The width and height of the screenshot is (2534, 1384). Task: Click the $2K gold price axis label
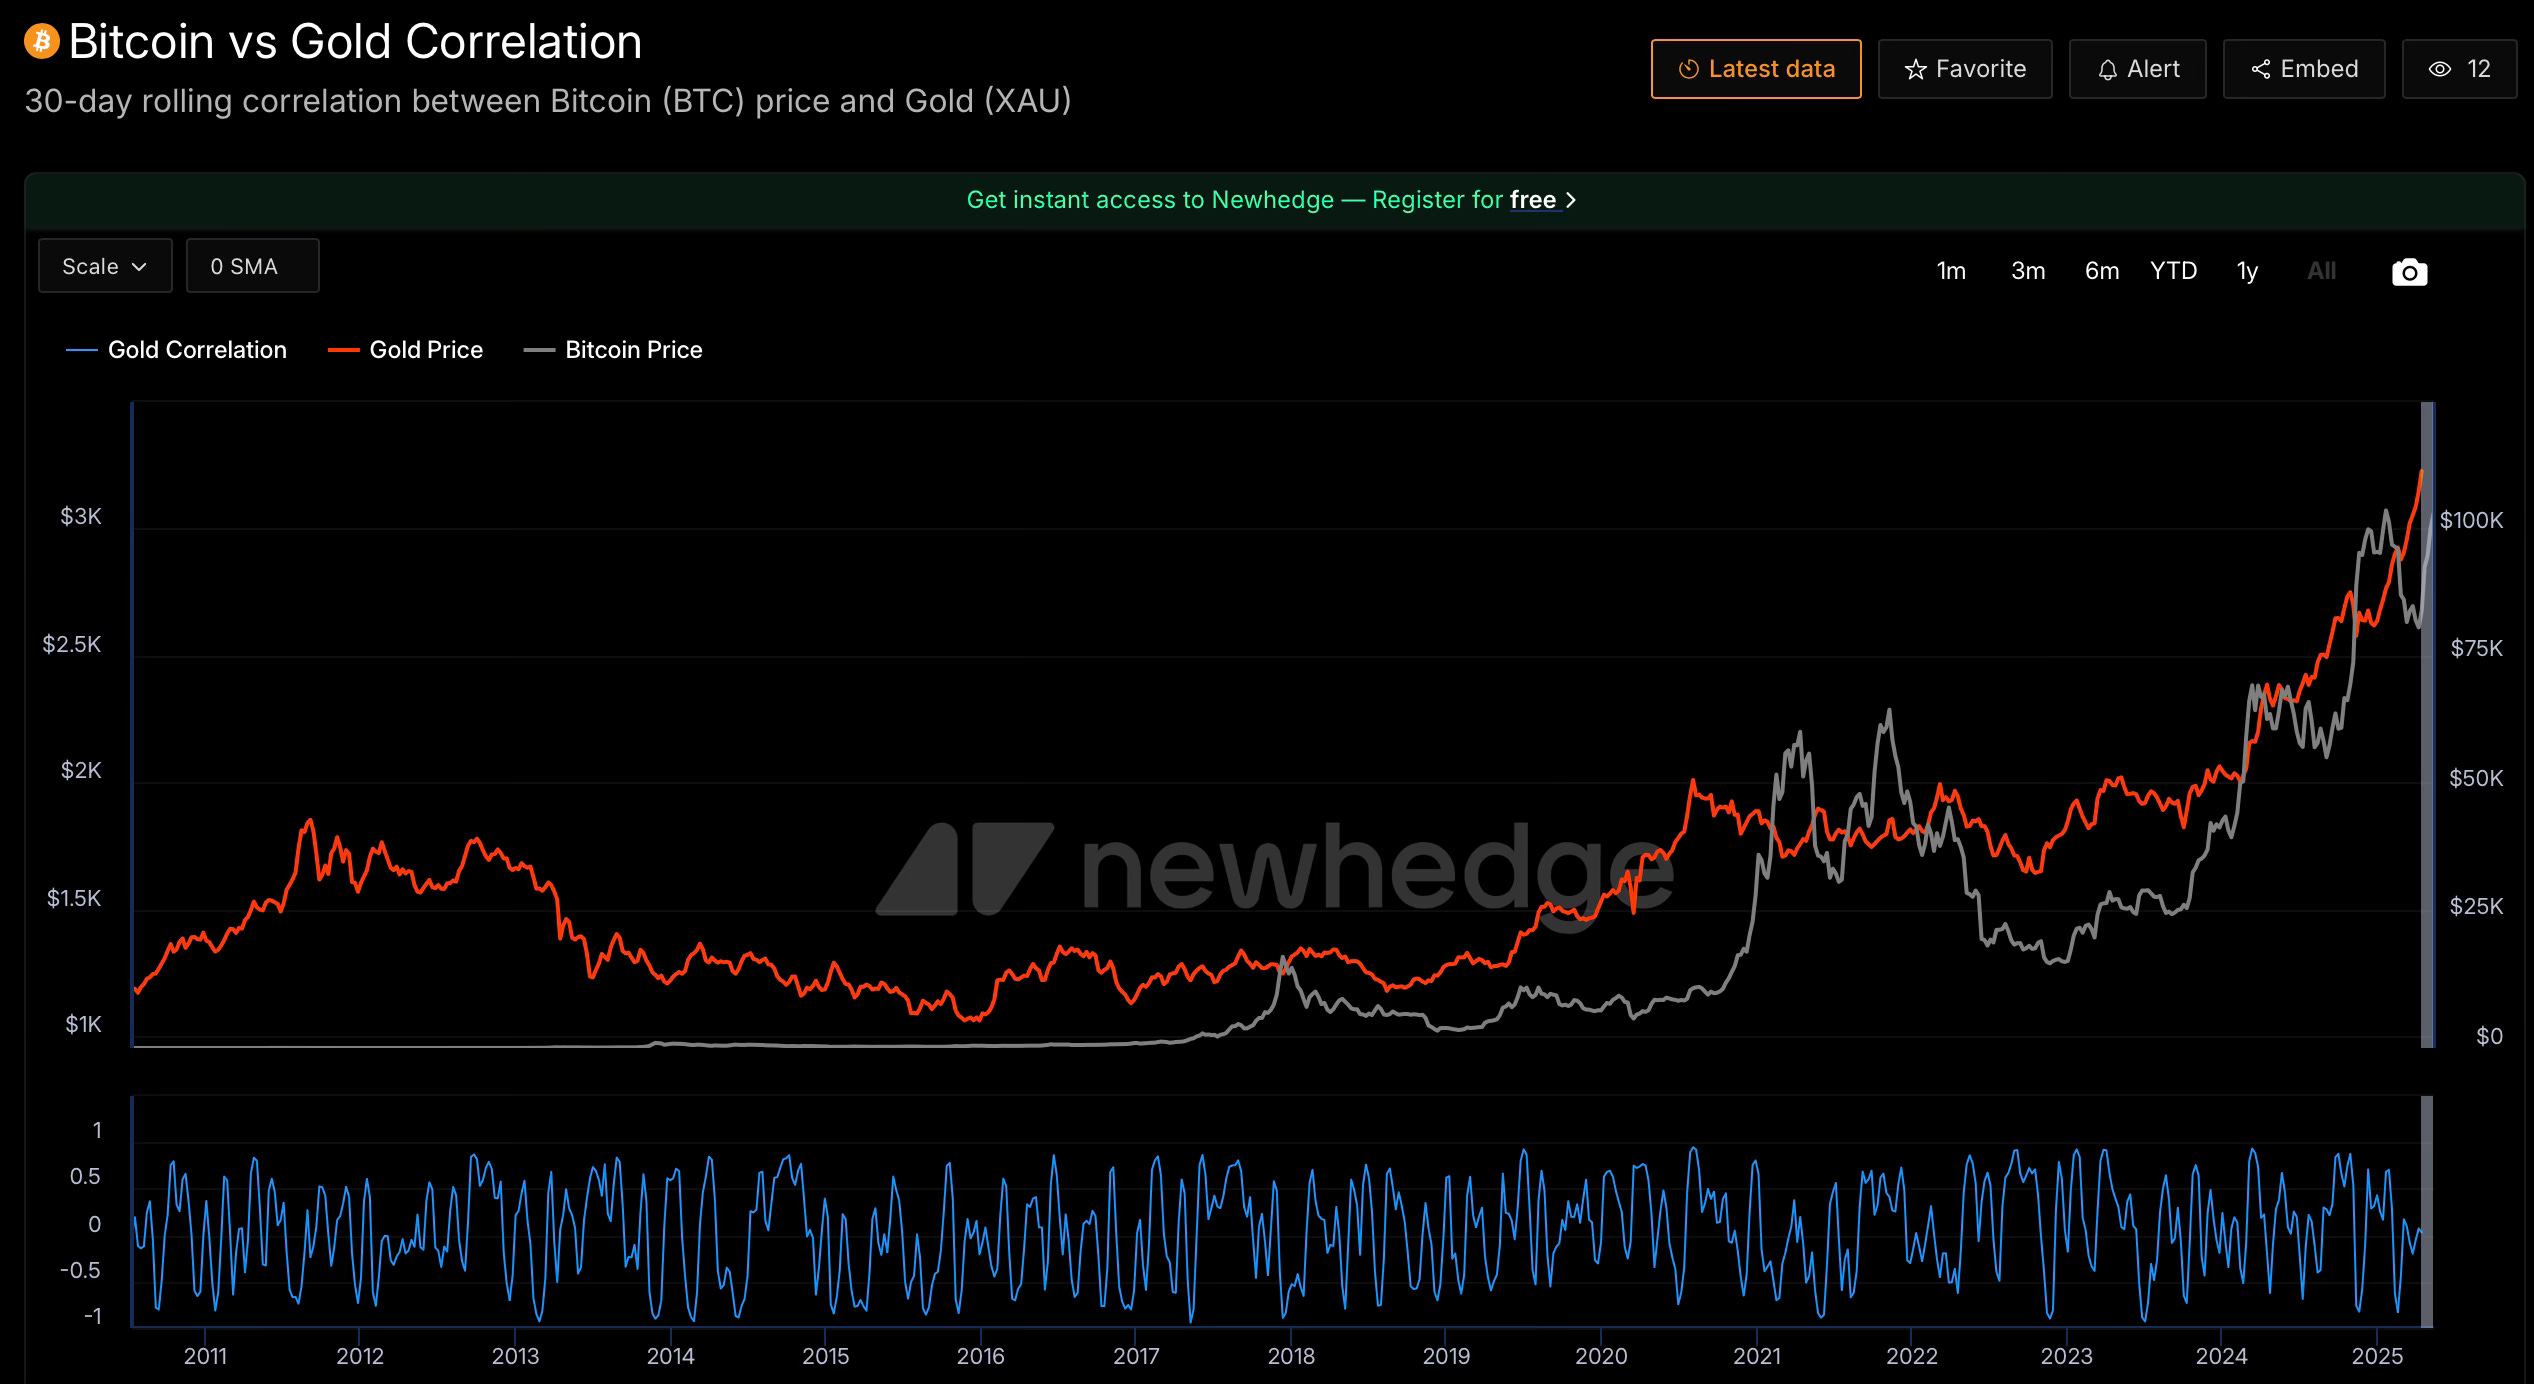point(81,770)
